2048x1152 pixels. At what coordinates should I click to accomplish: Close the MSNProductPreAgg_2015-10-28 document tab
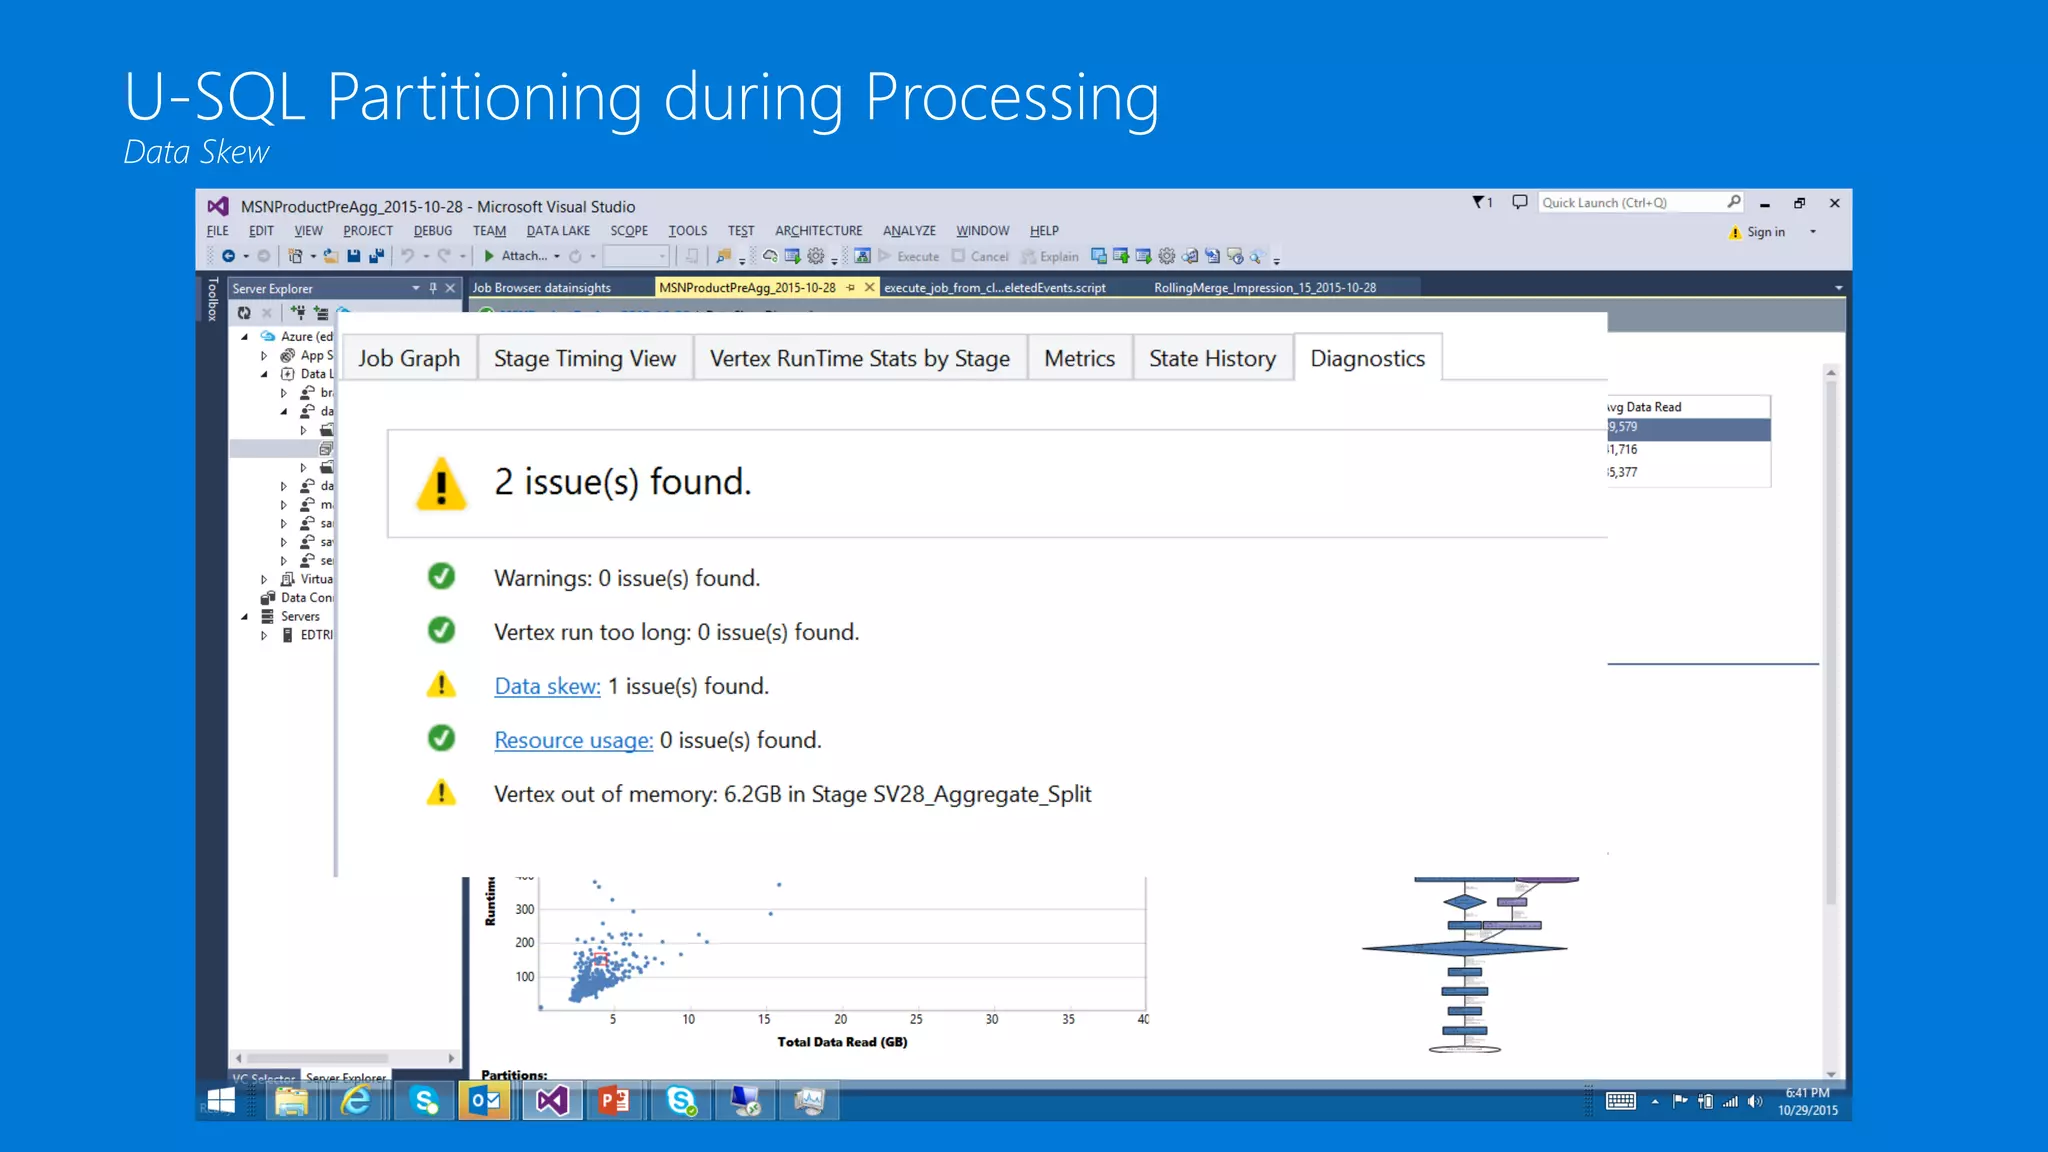(869, 287)
